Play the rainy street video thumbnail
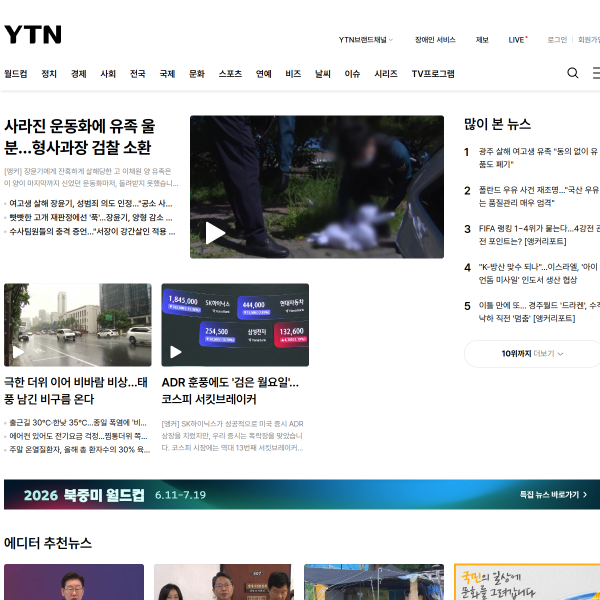This screenshot has height=600, width=600. (78, 325)
